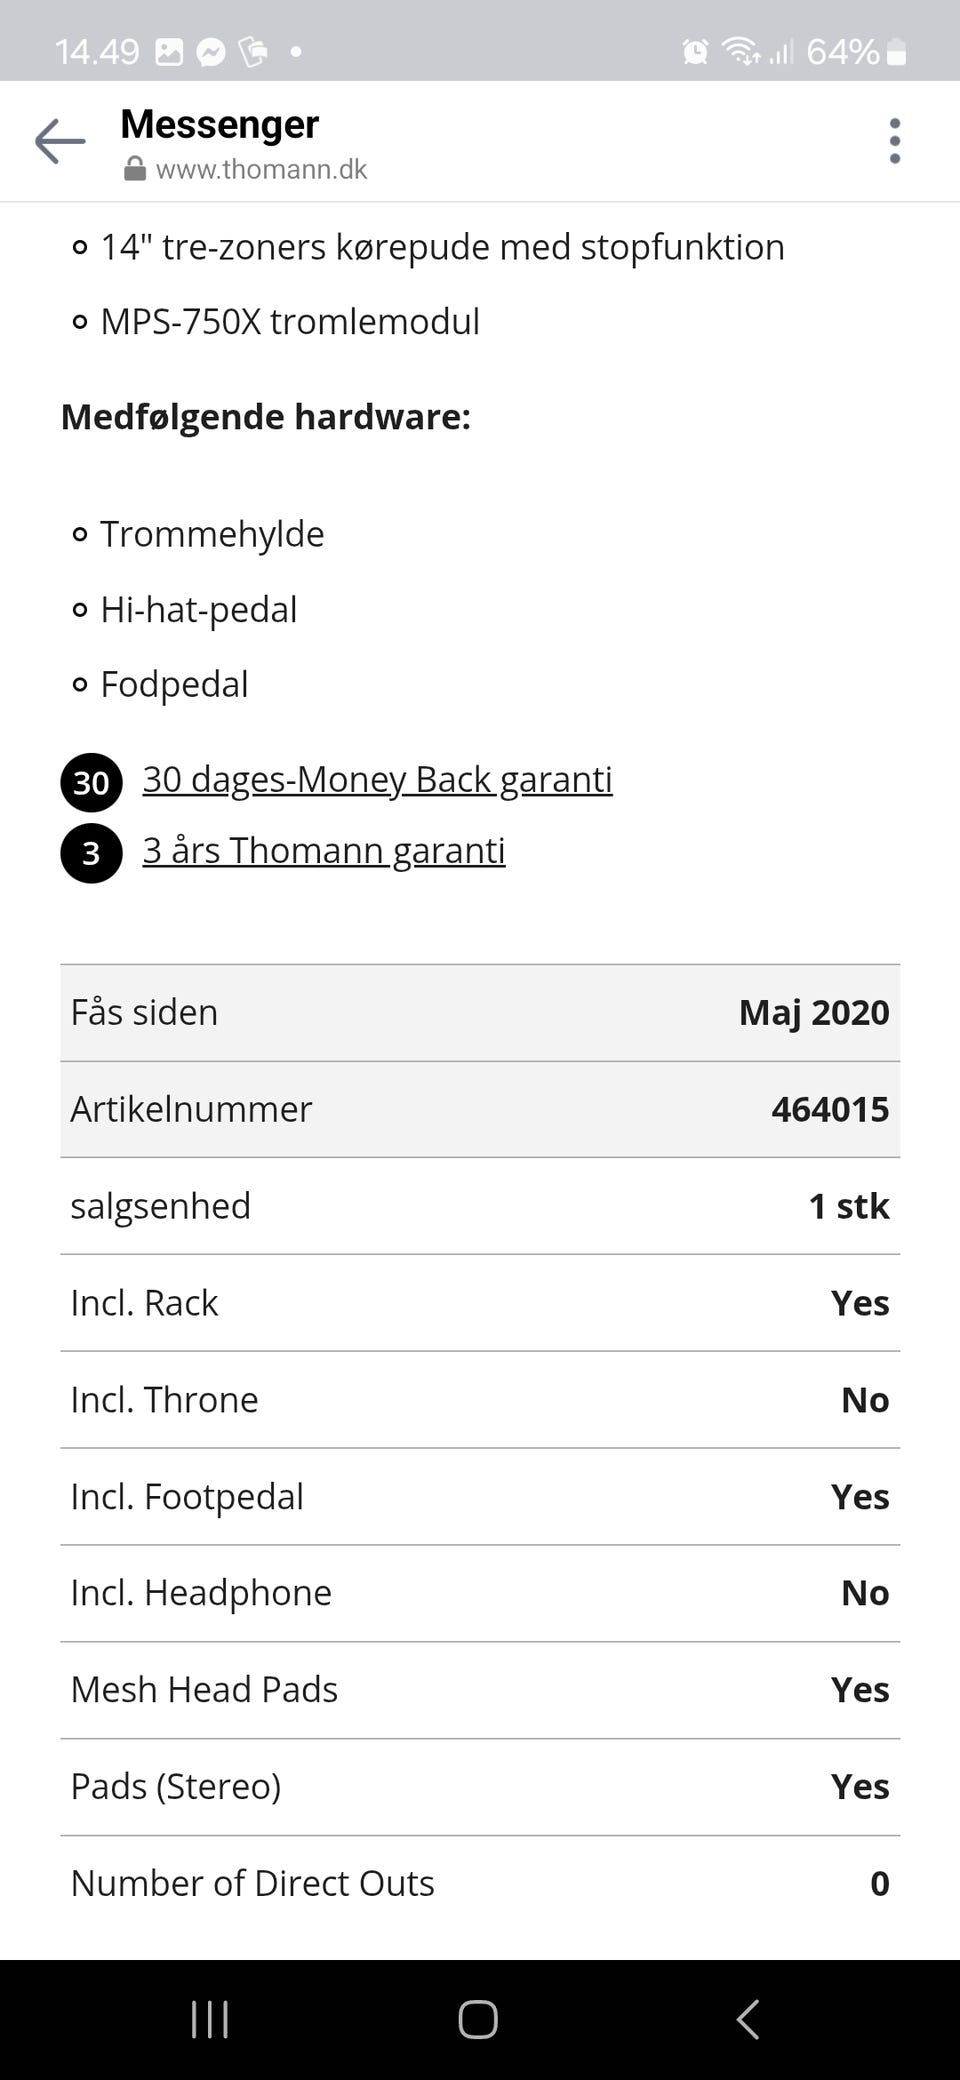
Task: Tap the black circle 30 badge
Action: click(91, 782)
